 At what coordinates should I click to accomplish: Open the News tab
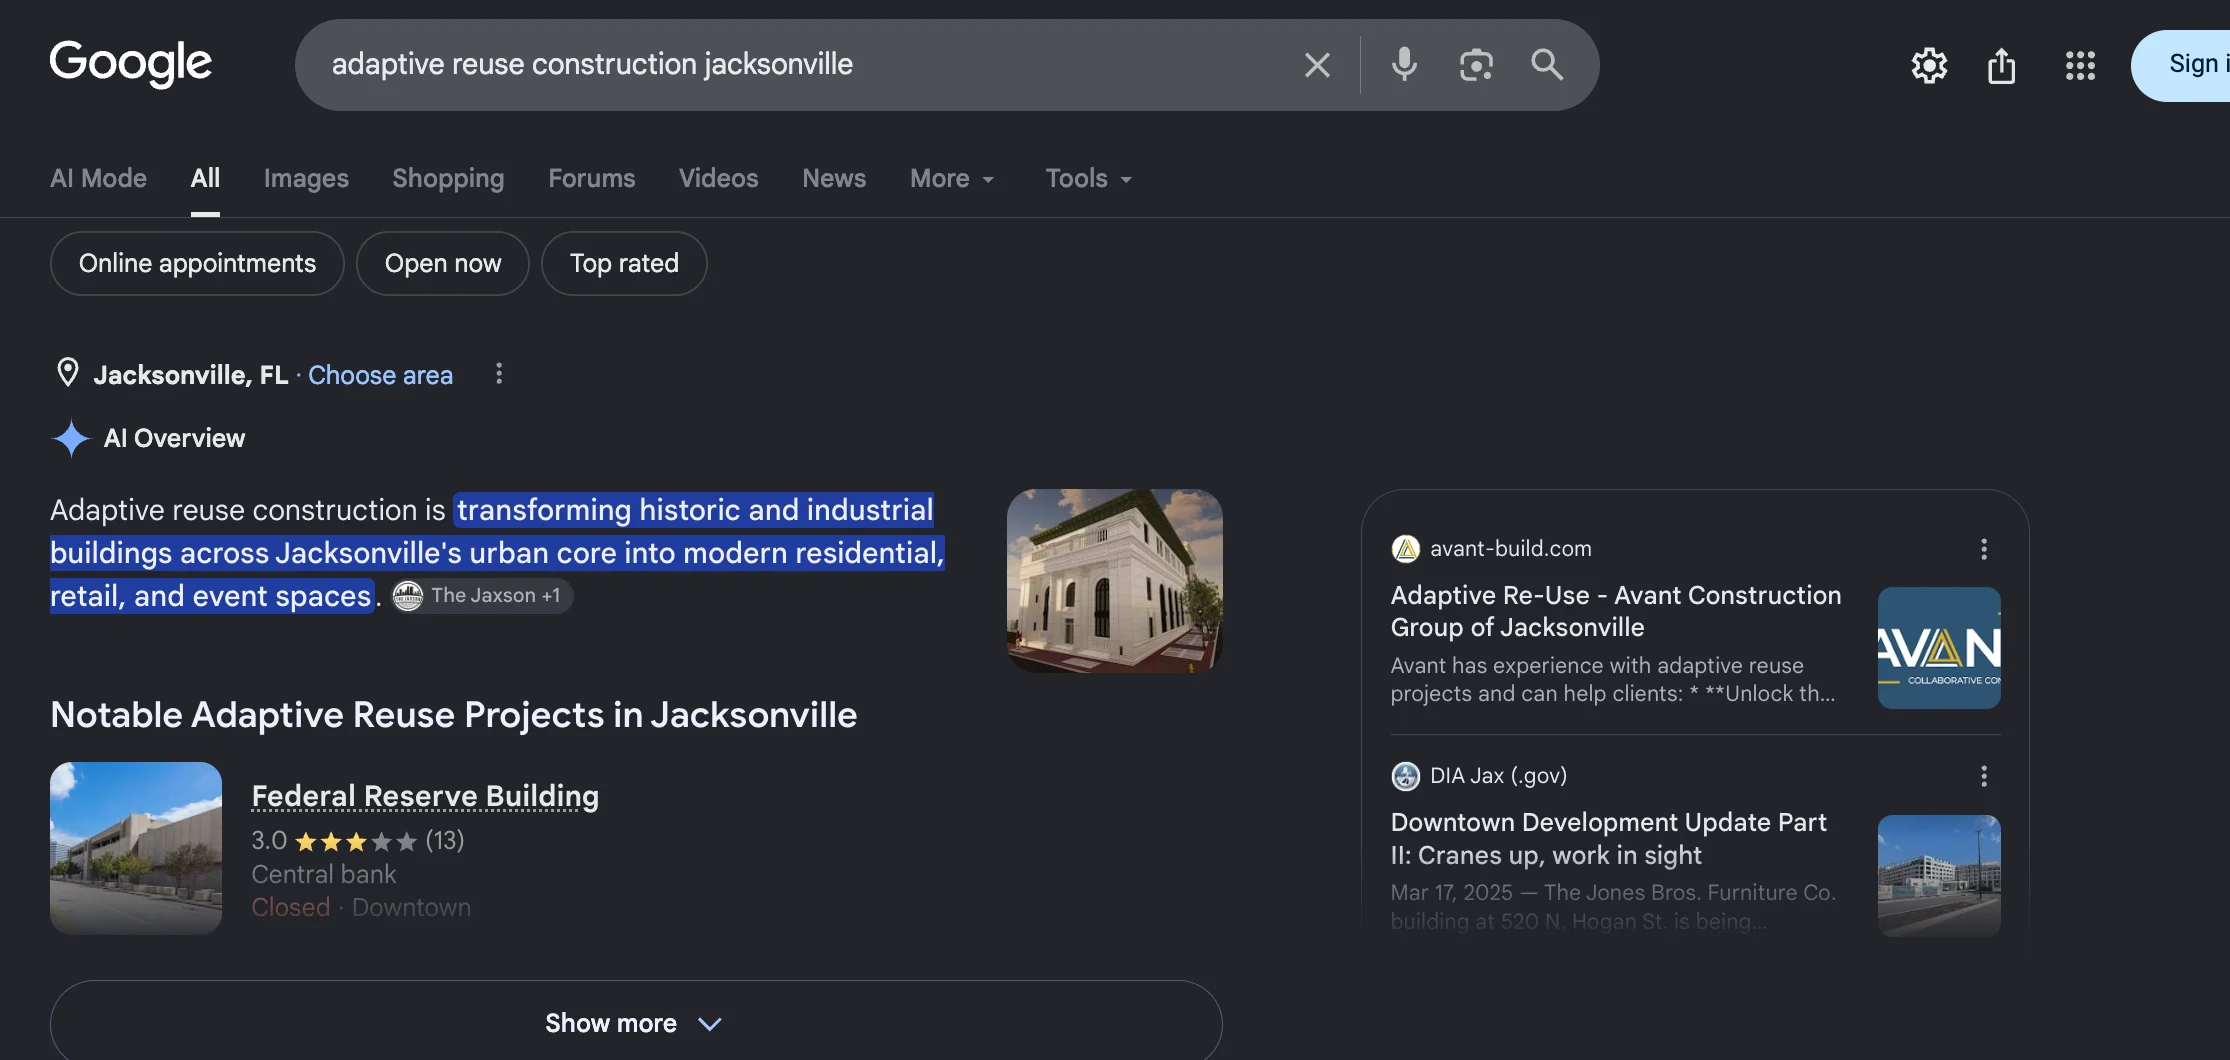[834, 178]
